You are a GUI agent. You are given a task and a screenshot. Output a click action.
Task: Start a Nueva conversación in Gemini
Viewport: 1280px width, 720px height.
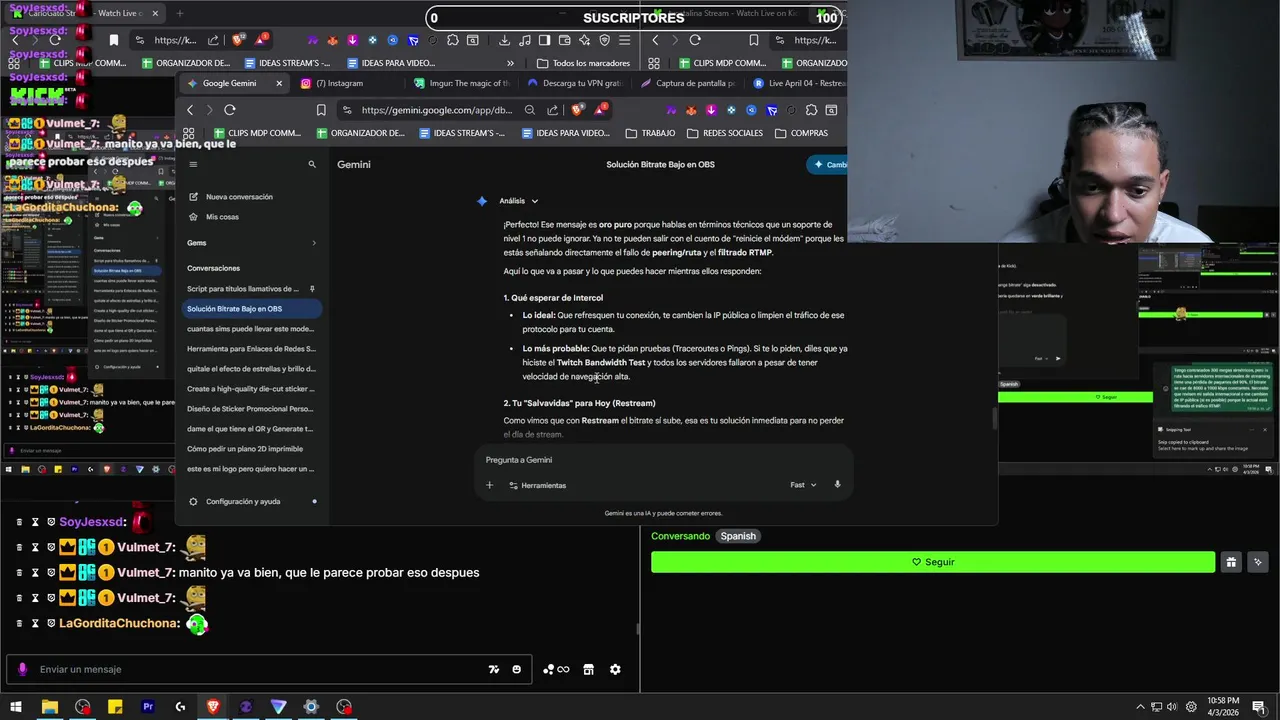(x=231, y=197)
